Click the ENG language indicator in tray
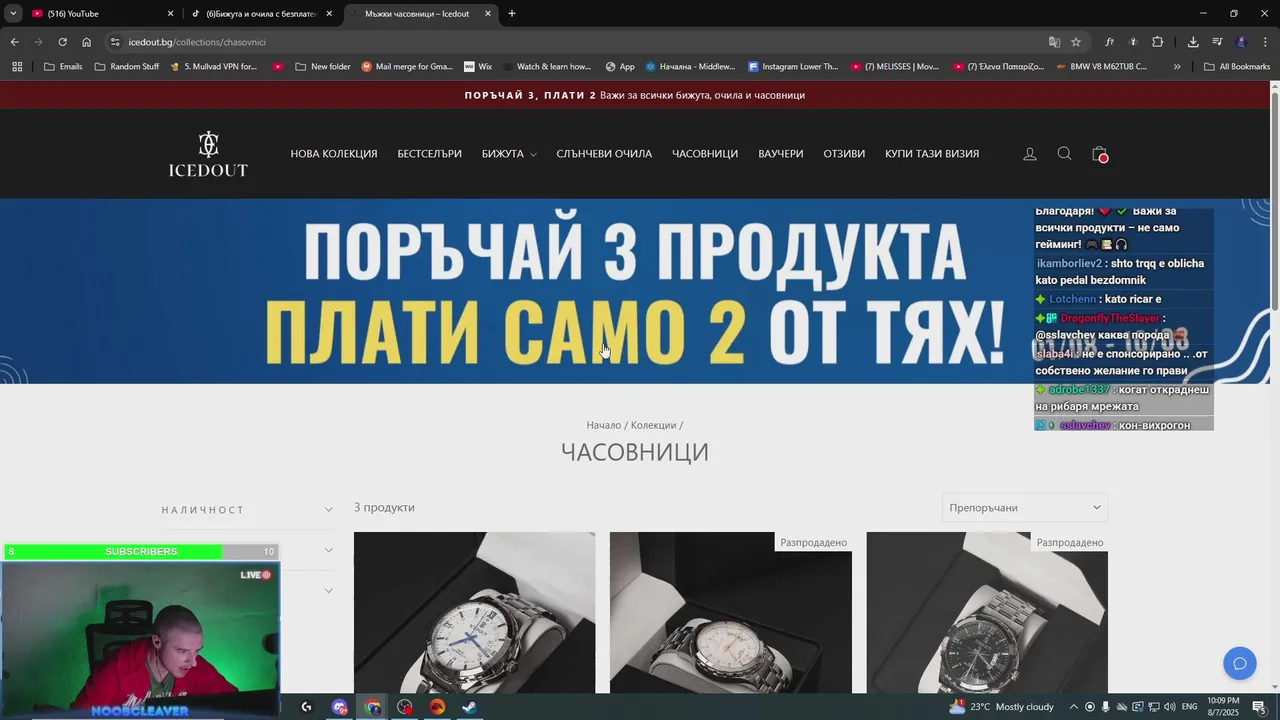This screenshot has width=1280, height=720. (1189, 707)
